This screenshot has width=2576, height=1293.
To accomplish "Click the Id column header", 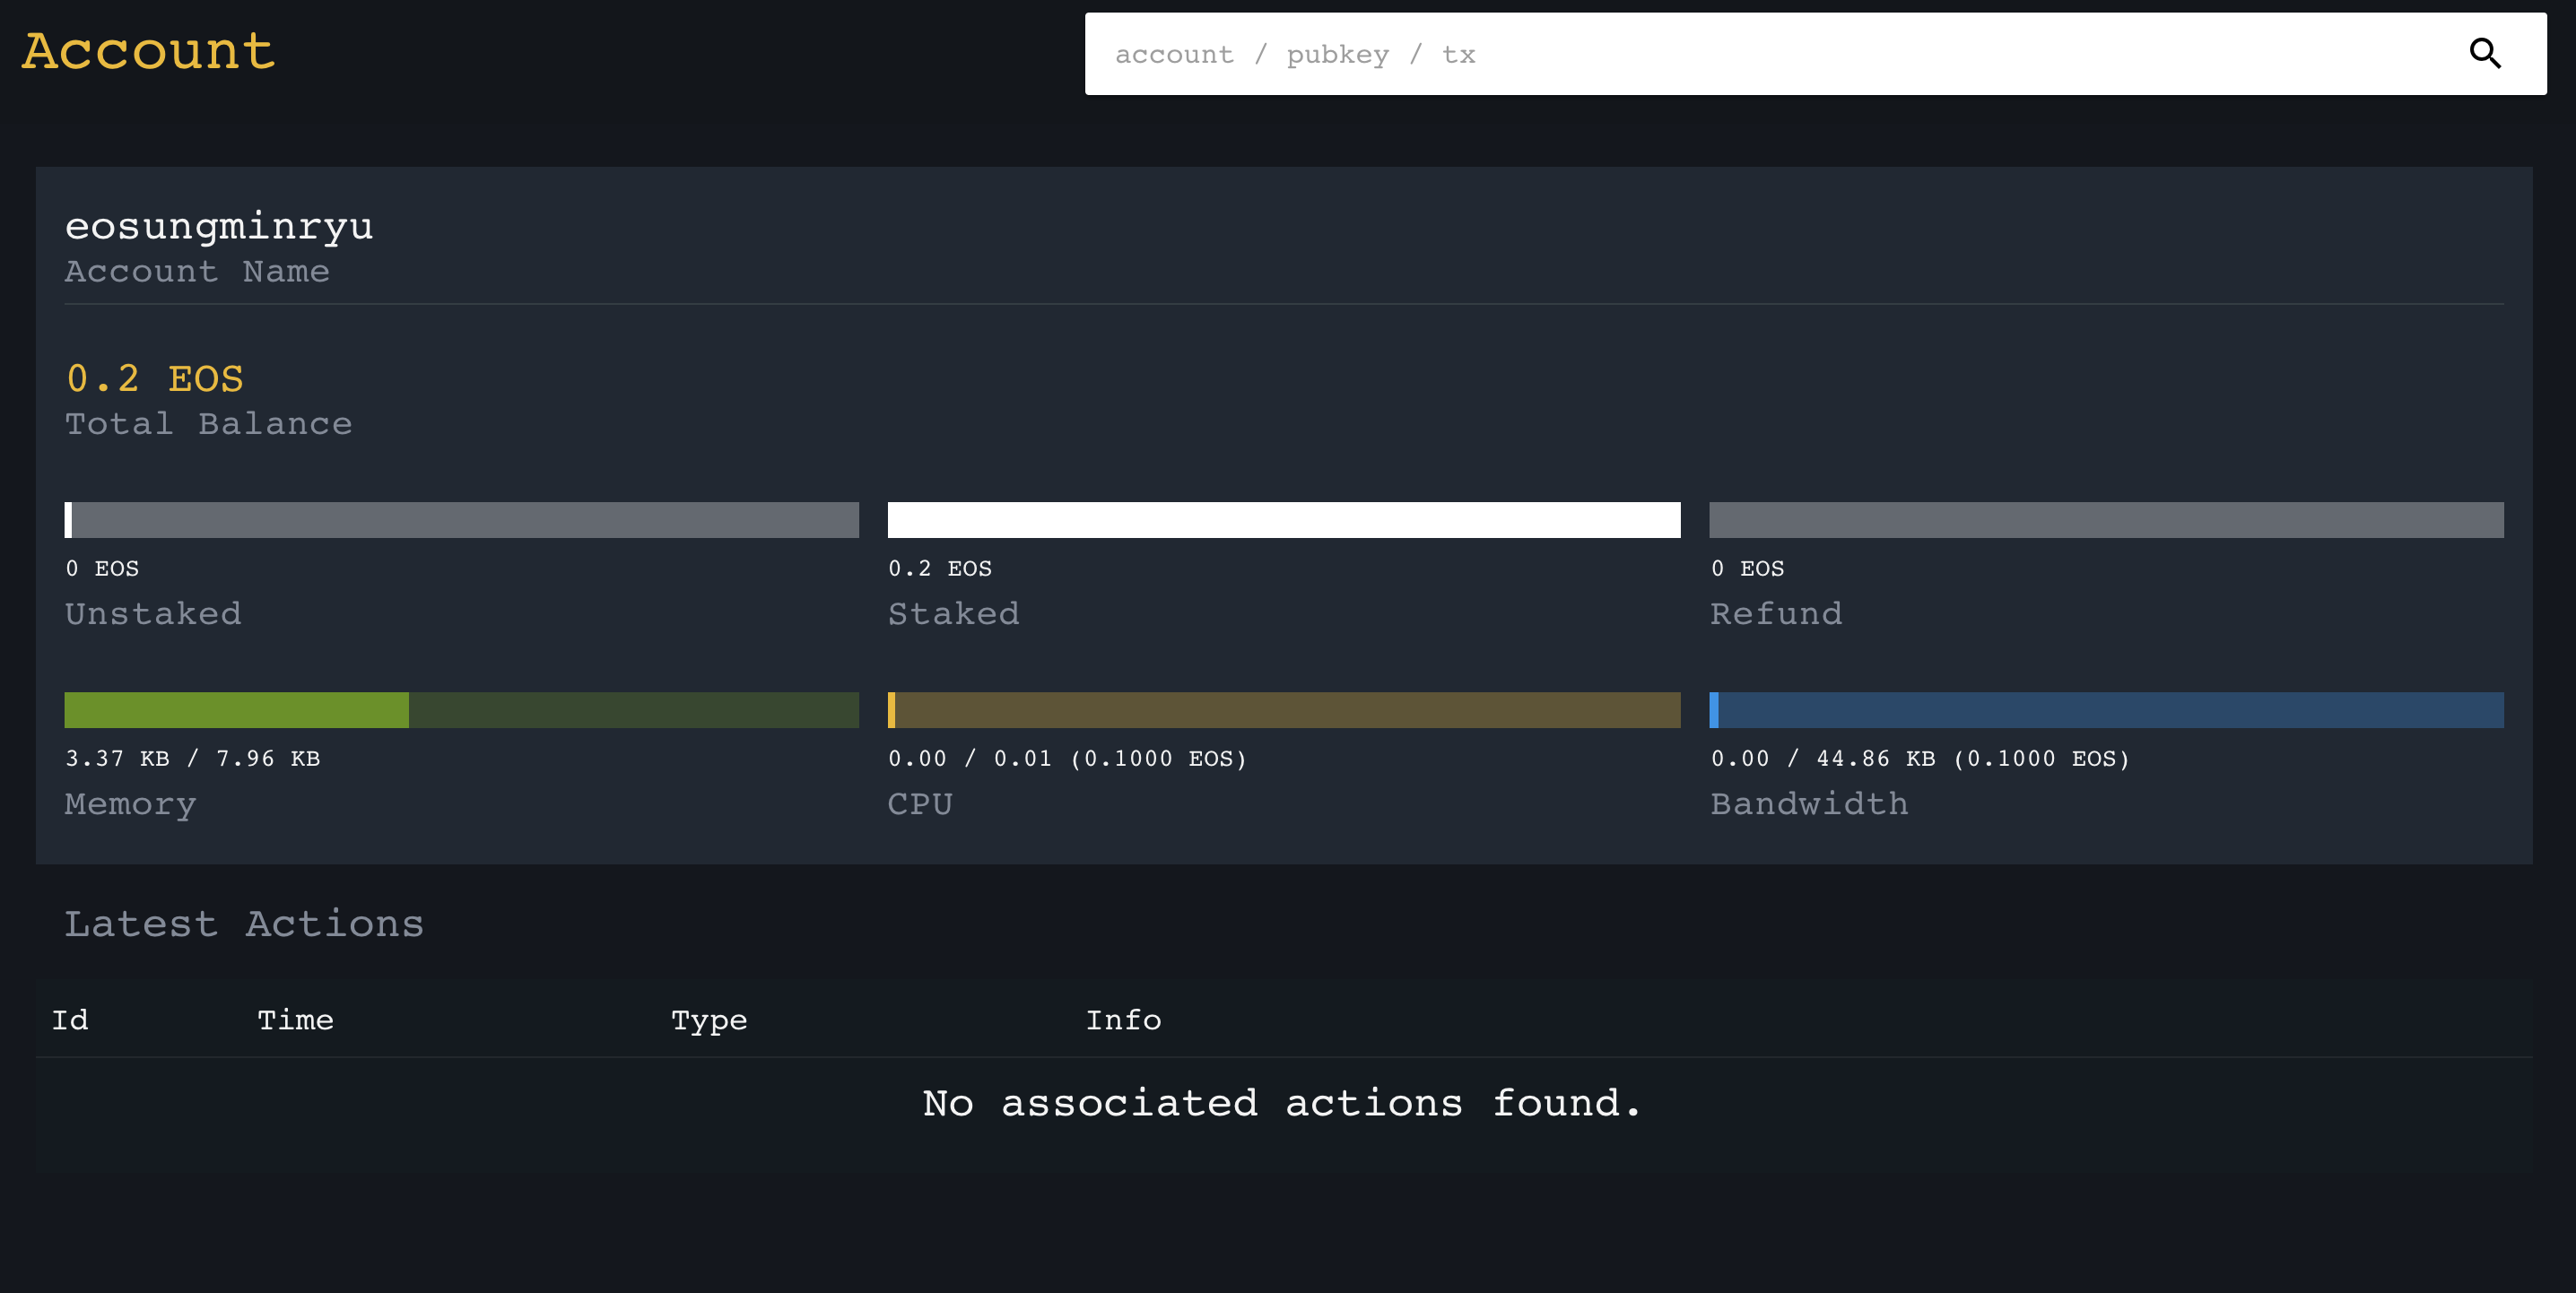I will pyautogui.click(x=70, y=1020).
